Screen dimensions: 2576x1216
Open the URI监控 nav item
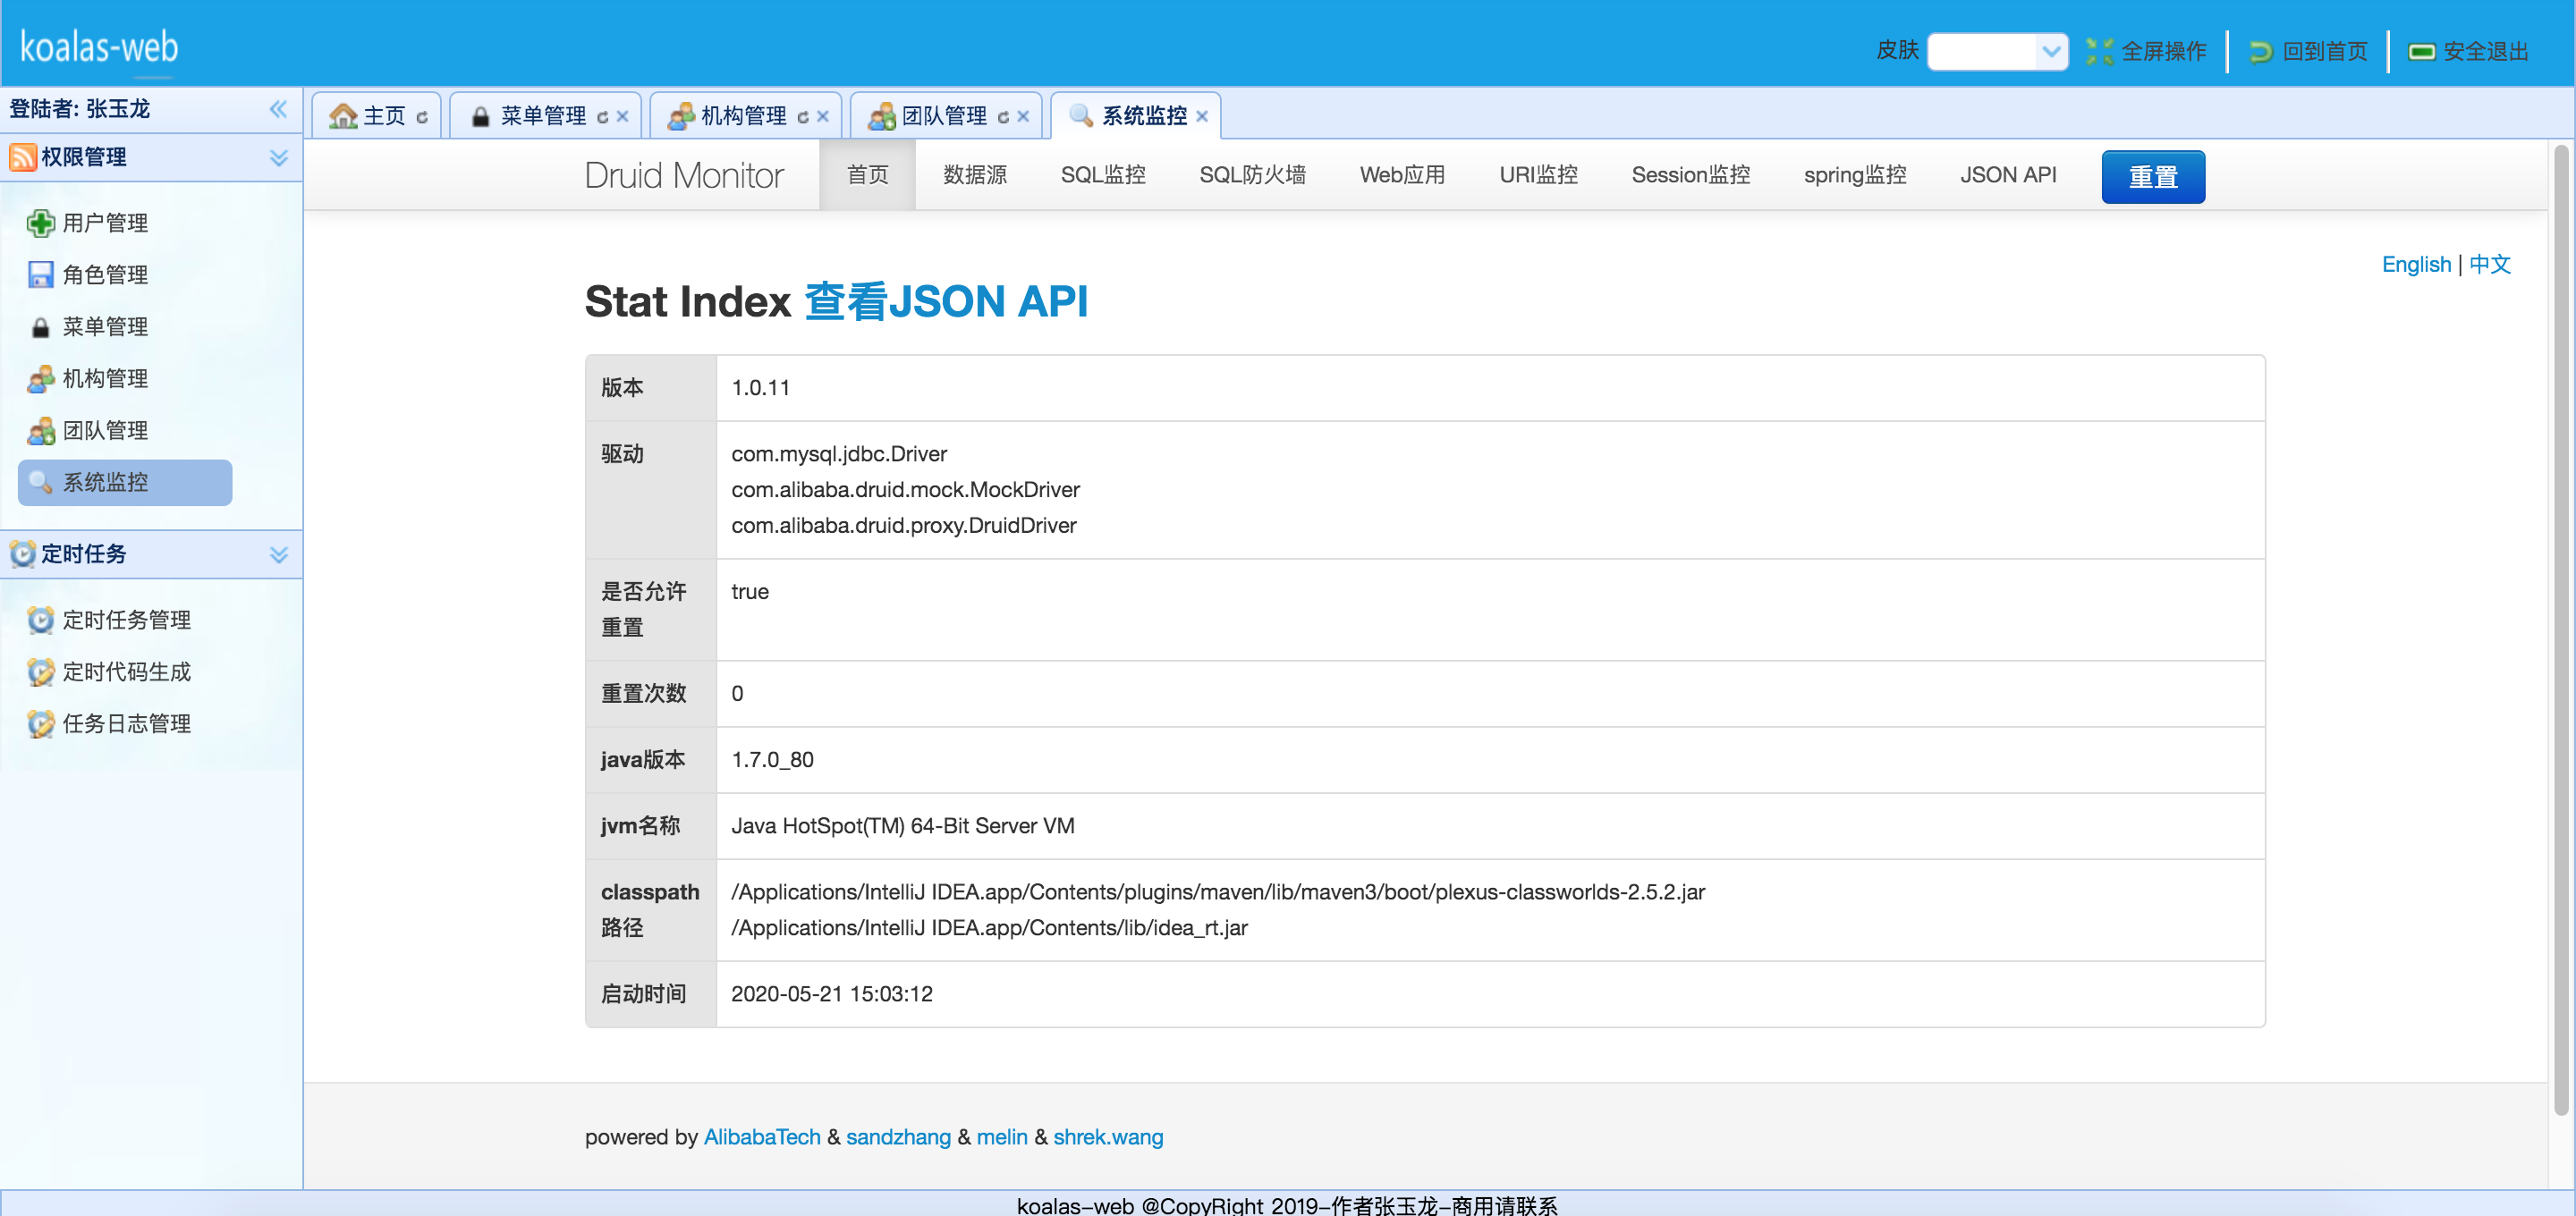pos(1538,175)
